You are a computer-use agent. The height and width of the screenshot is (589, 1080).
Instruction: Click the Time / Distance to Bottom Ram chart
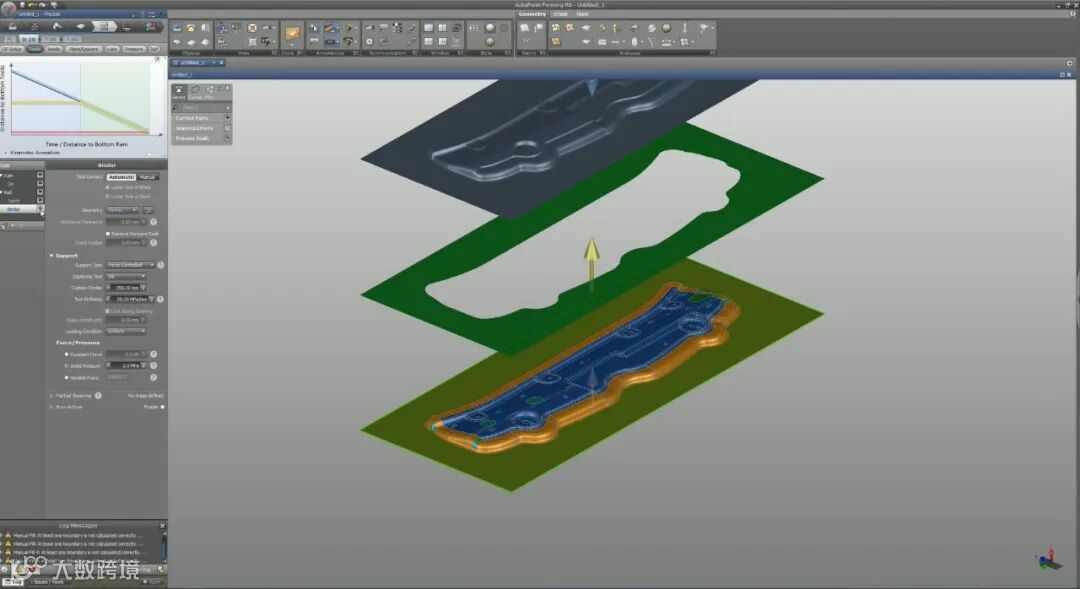(82, 101)
